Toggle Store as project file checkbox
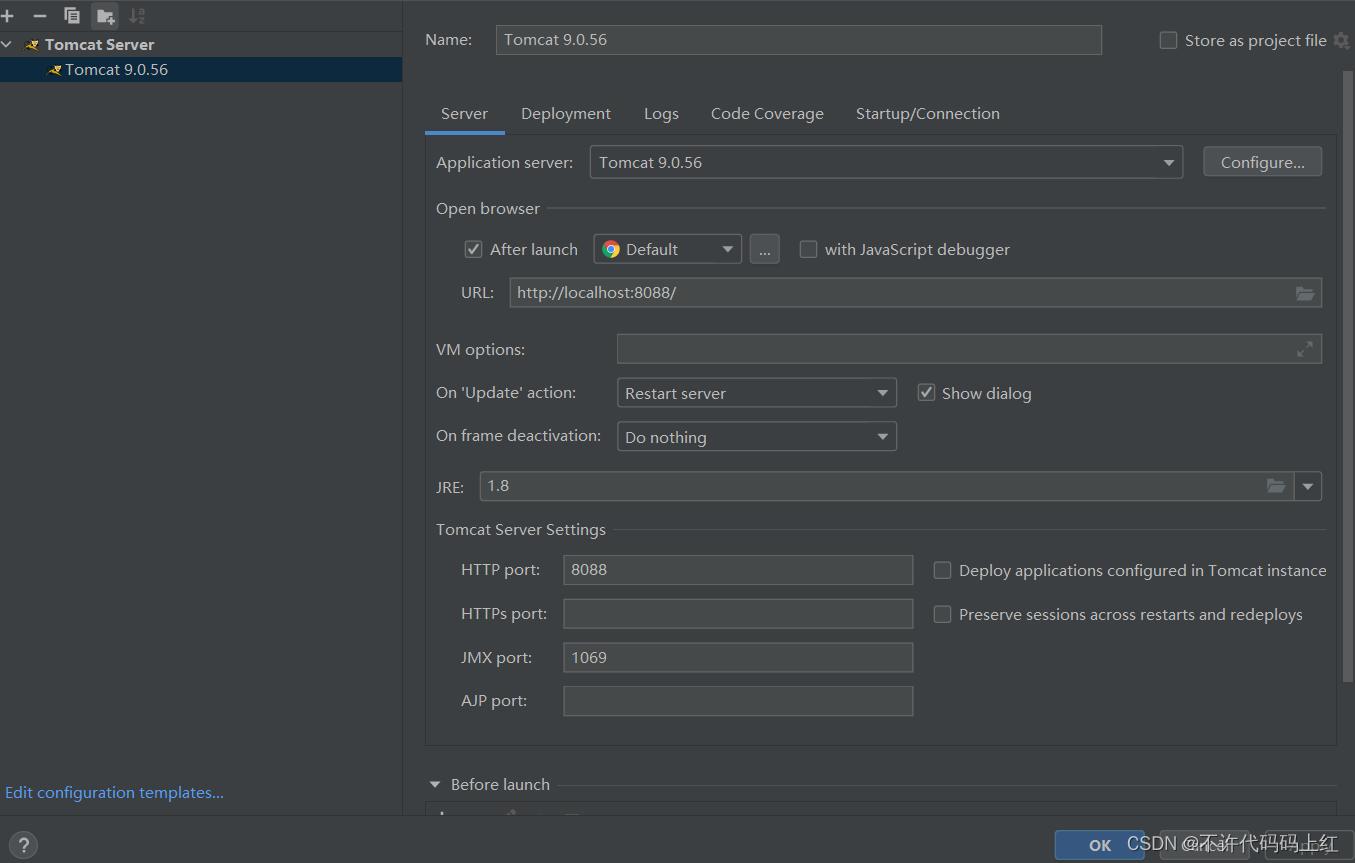Image resolution: width=1355 pixels, height=863 pixels. pos(1168,41)
